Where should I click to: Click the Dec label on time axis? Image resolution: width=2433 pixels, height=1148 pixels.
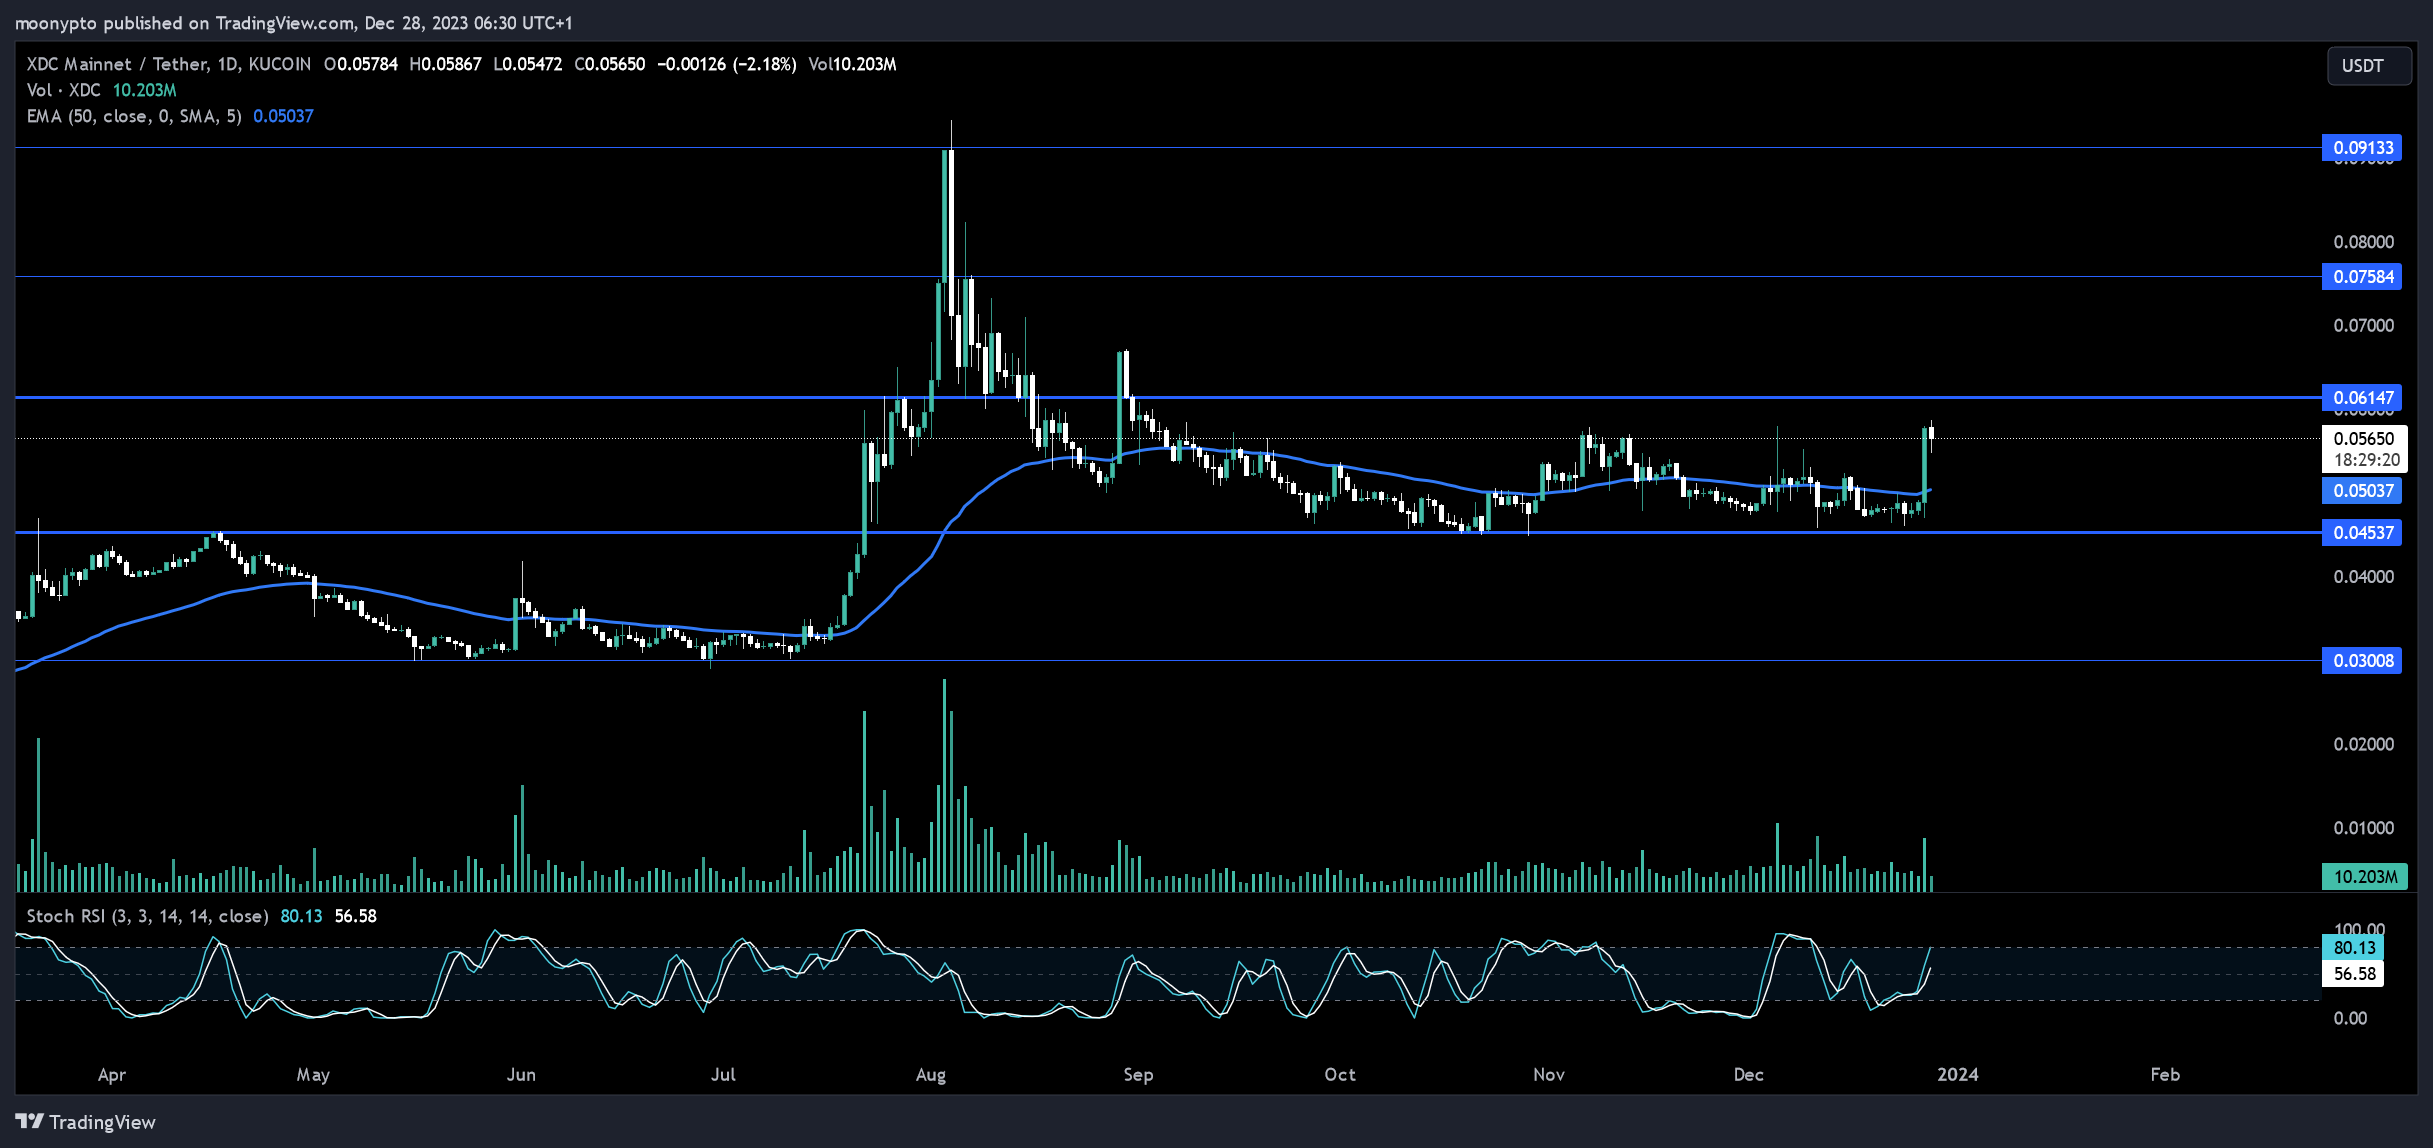[x=1749, y=1075]
